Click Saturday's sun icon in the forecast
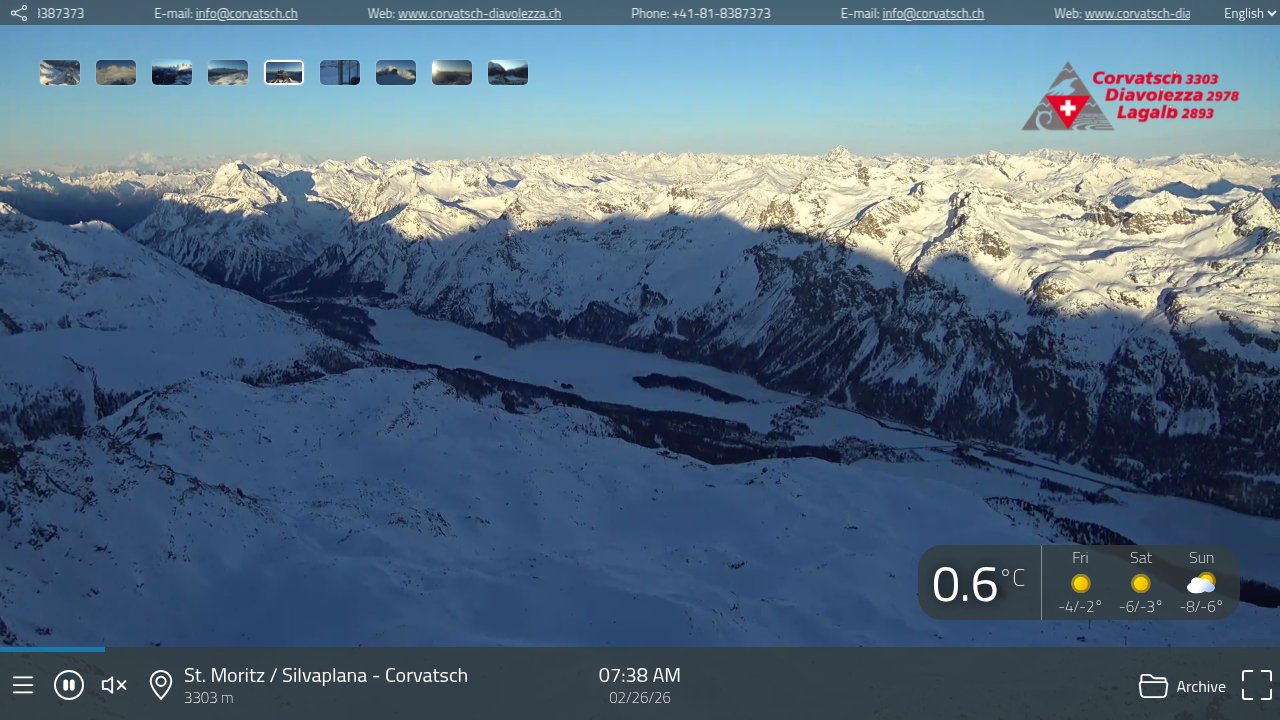The width and height of the screenshot is (1280, 720). (1140, 584)
